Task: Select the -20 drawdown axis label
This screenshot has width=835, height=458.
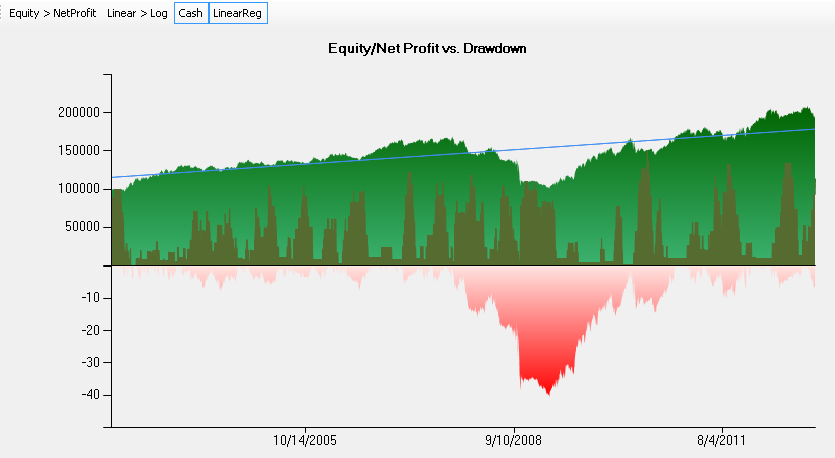Action: (x=88, y=330)
